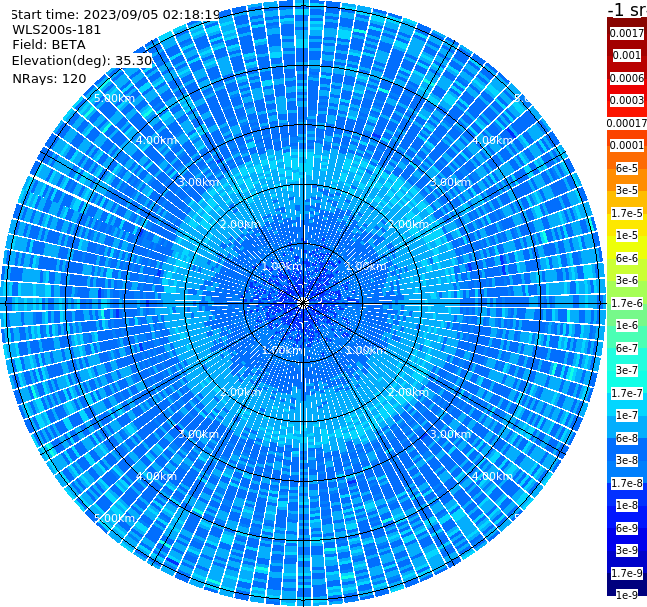
Task: Click the 2.00km range label, northeast quadrant
Action: pyautogui.click(x=409, y=224)
